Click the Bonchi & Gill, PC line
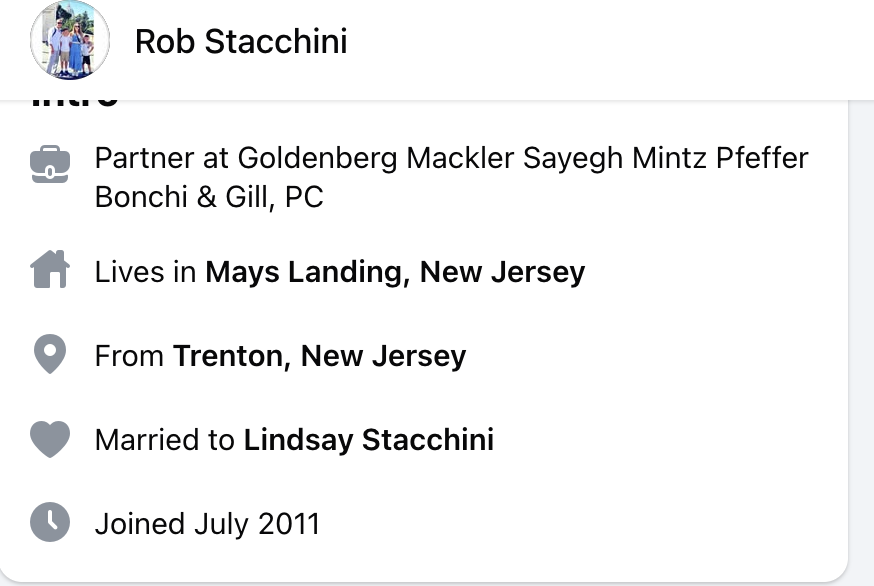Image resolution: width=874 pixels, height=586 pixels. (x=209, y=197)
